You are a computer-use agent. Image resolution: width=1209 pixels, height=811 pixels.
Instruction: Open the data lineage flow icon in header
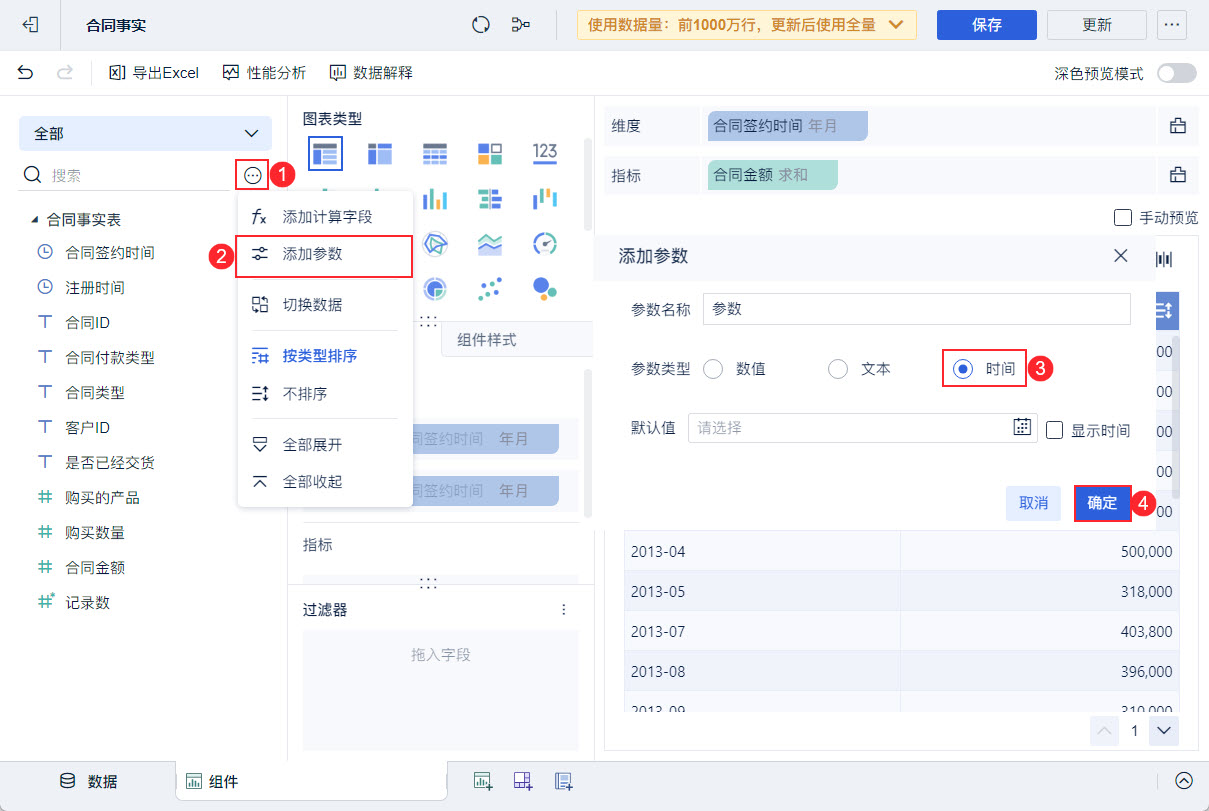[x=521, y=25]
